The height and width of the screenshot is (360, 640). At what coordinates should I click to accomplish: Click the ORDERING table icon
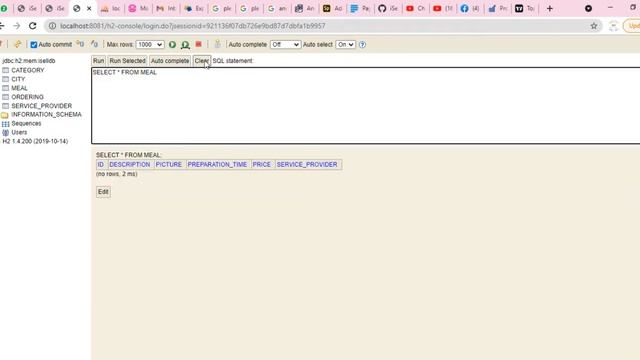click(x=5, y=97)
